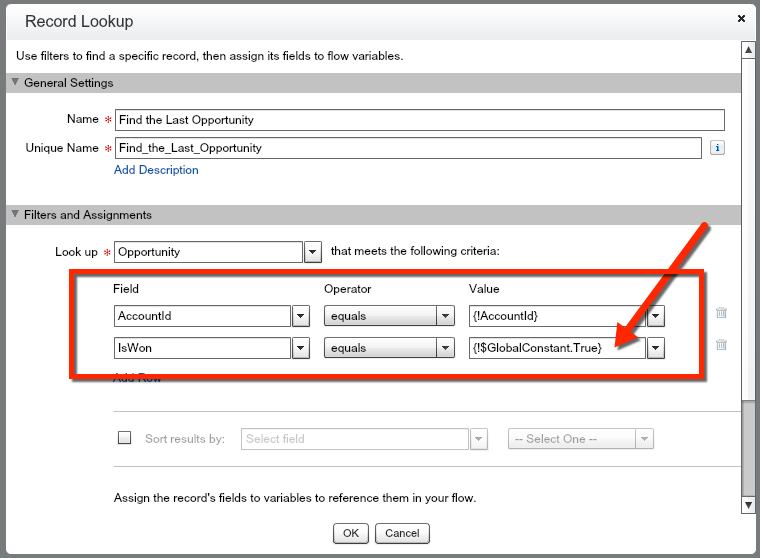Click the info icon beside Unique Name
Viewport: 760px width, 558px height.
click(x=717, y=148)
